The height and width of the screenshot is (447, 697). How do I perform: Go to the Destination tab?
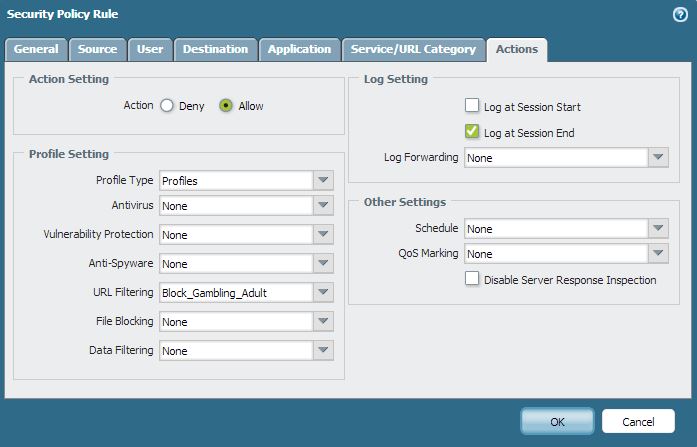pyautogui.click(x=216, y=49)
